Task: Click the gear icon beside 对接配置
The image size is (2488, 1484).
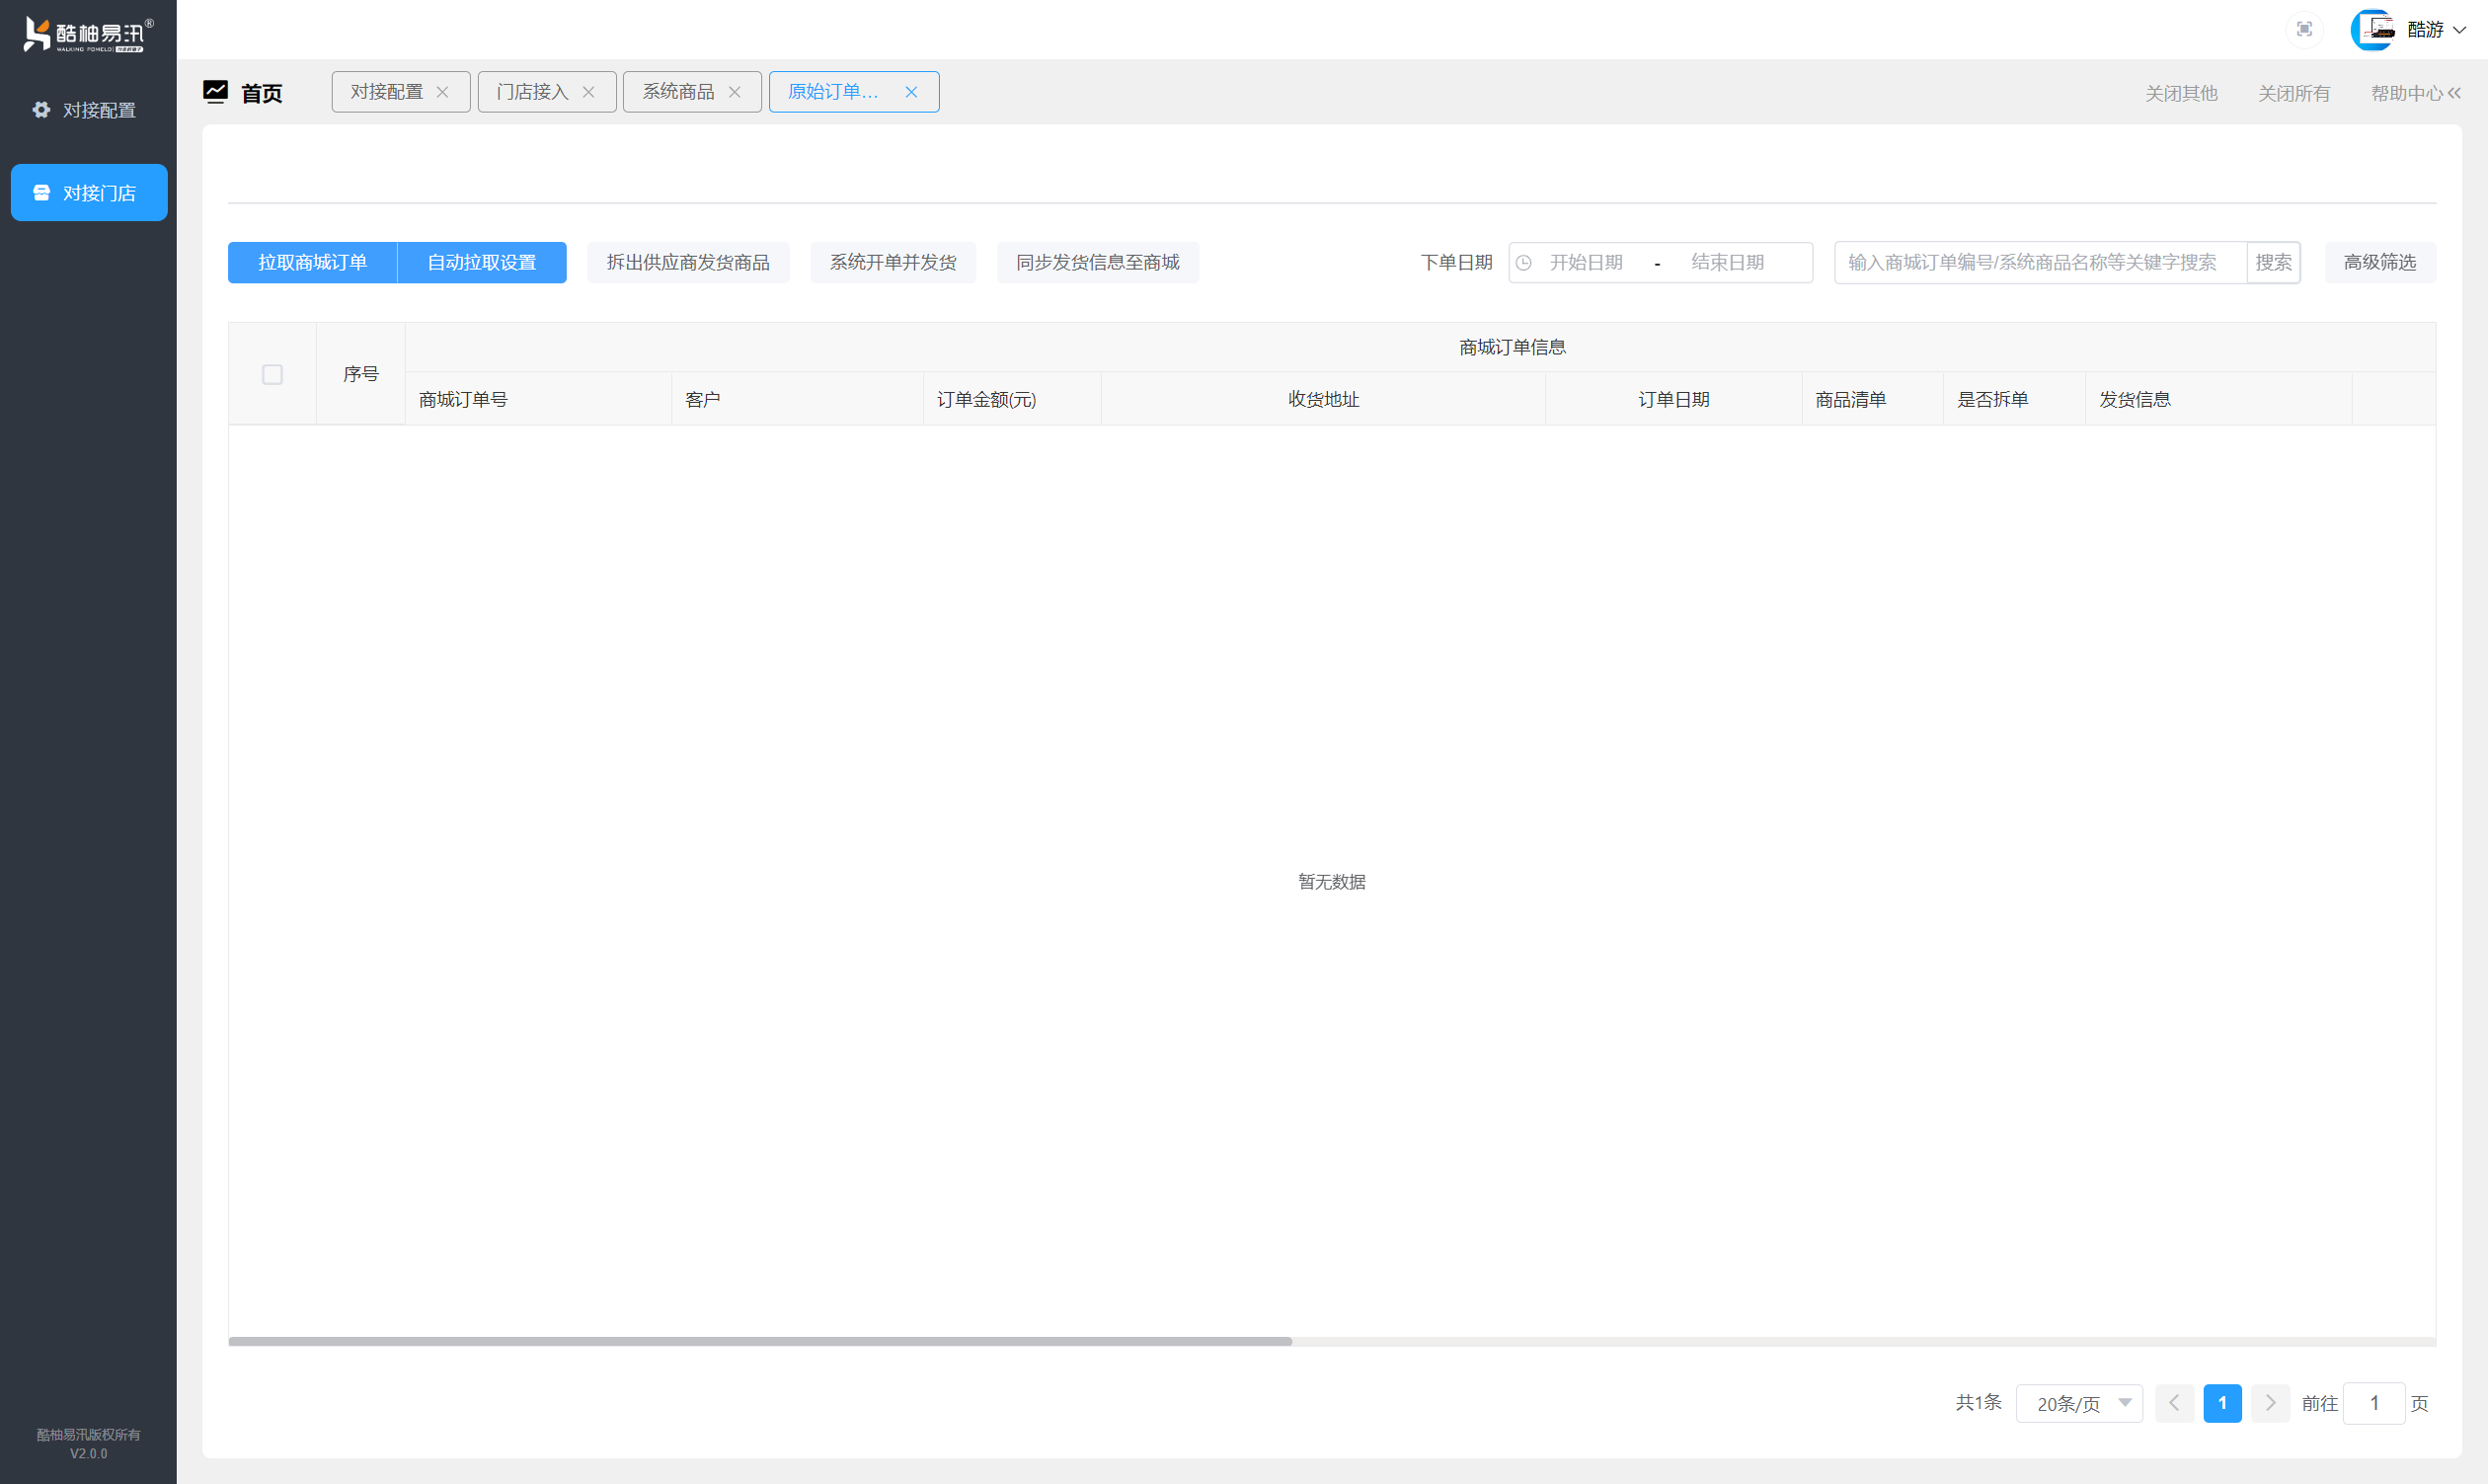Action: click(41, 110)
